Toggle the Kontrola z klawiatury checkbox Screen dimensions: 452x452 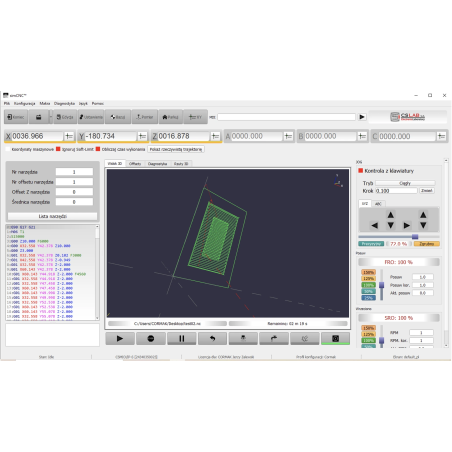click(x=360, y=171)
